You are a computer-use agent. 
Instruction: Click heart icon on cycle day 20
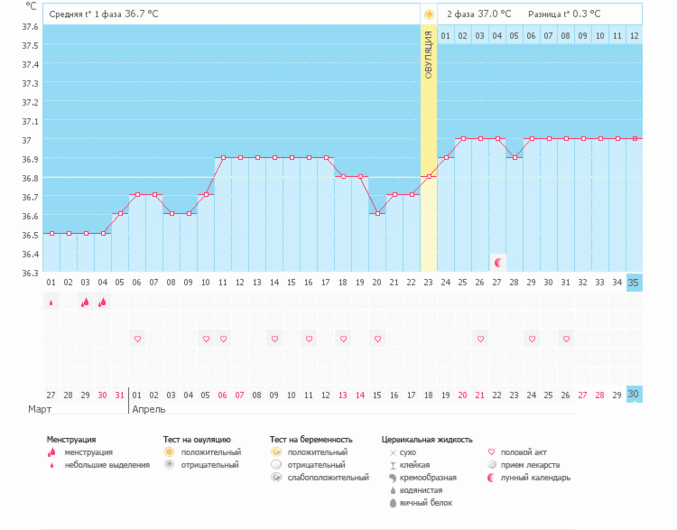click(377, 339)
